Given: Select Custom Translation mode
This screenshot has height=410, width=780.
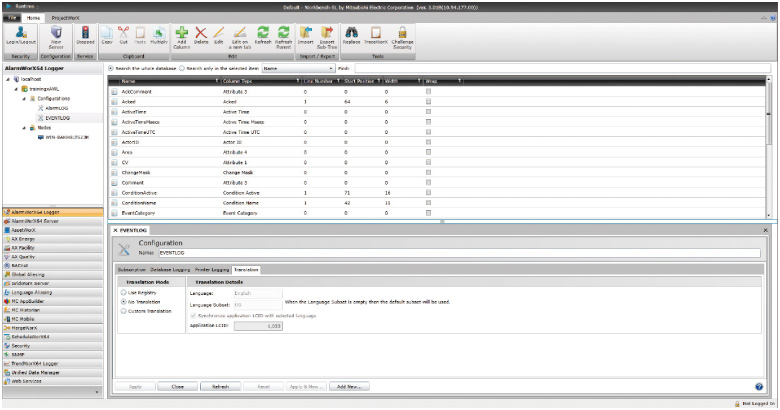Looking at the screenshot, I should 123,311.
